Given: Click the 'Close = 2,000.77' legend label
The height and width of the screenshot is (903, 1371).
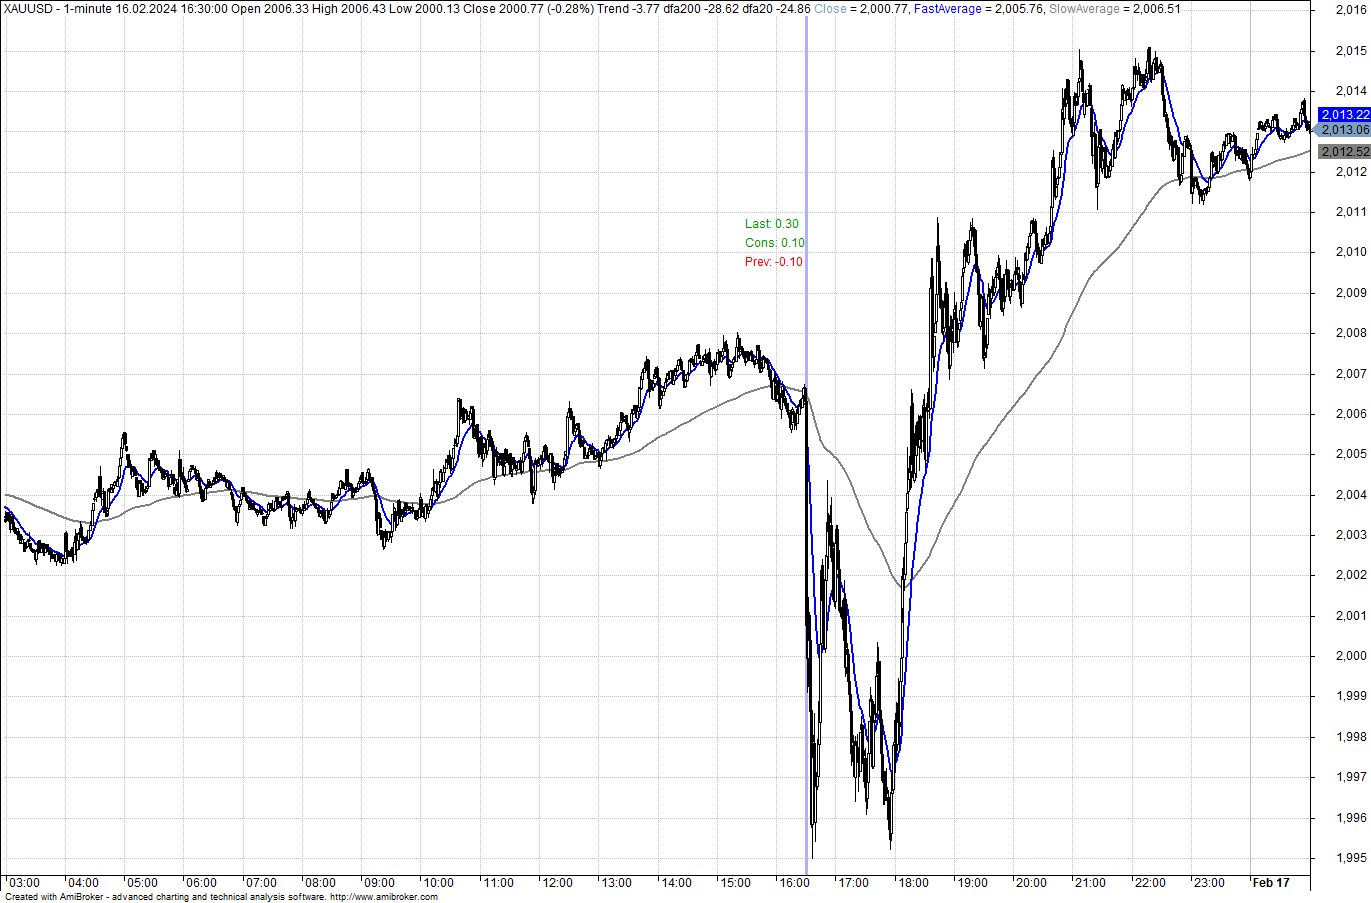Looking at the screenshot, I should (861, 9).
